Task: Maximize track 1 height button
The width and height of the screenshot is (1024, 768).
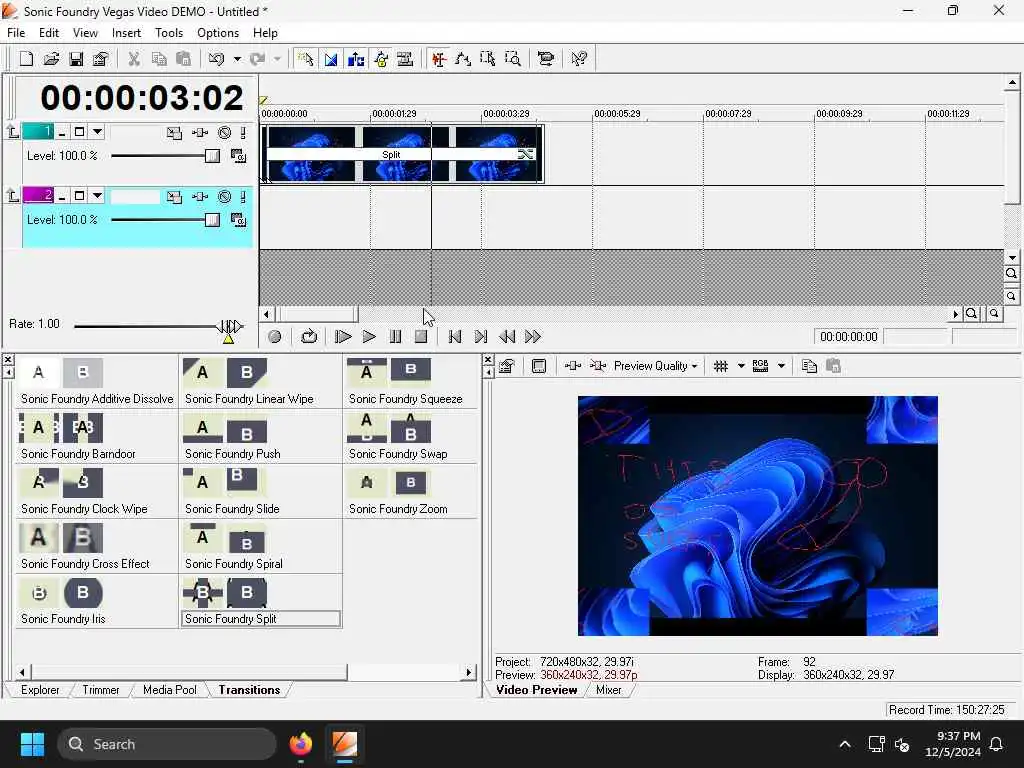Action: 79,132
